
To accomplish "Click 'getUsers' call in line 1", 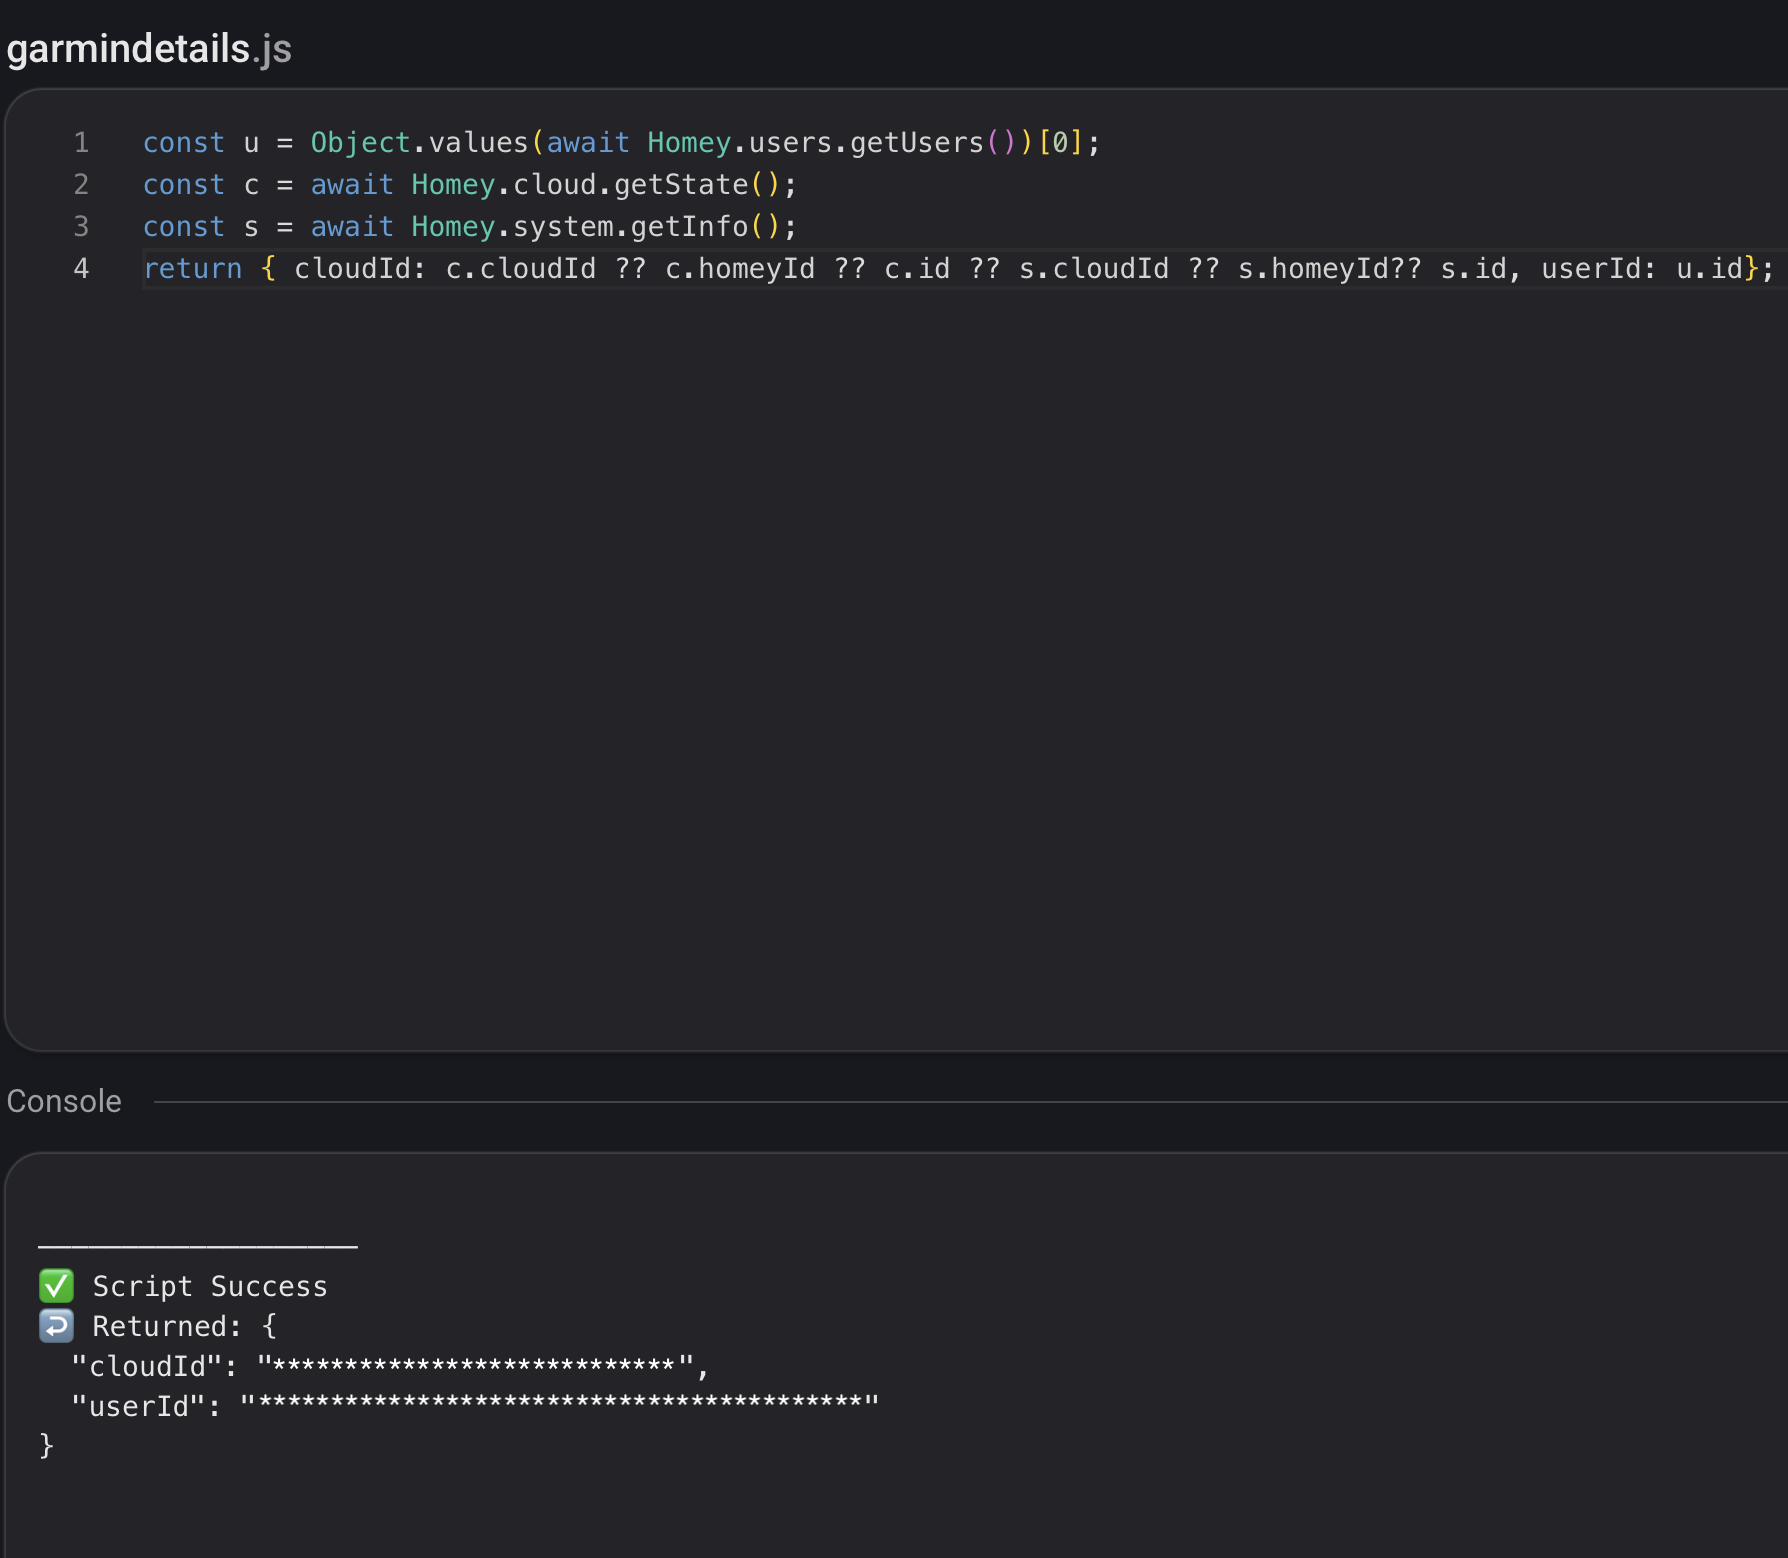I will 917,143.
